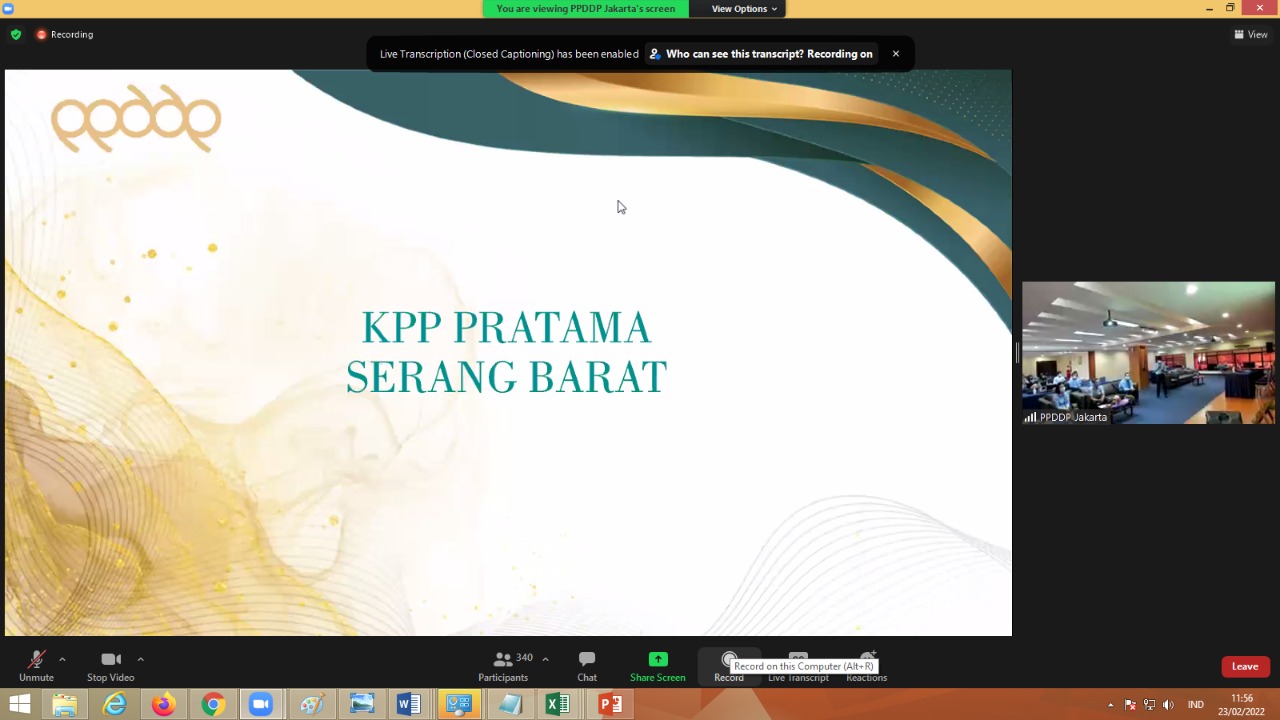Open Google Chrome from the taskbar

[x=212, y=705]
